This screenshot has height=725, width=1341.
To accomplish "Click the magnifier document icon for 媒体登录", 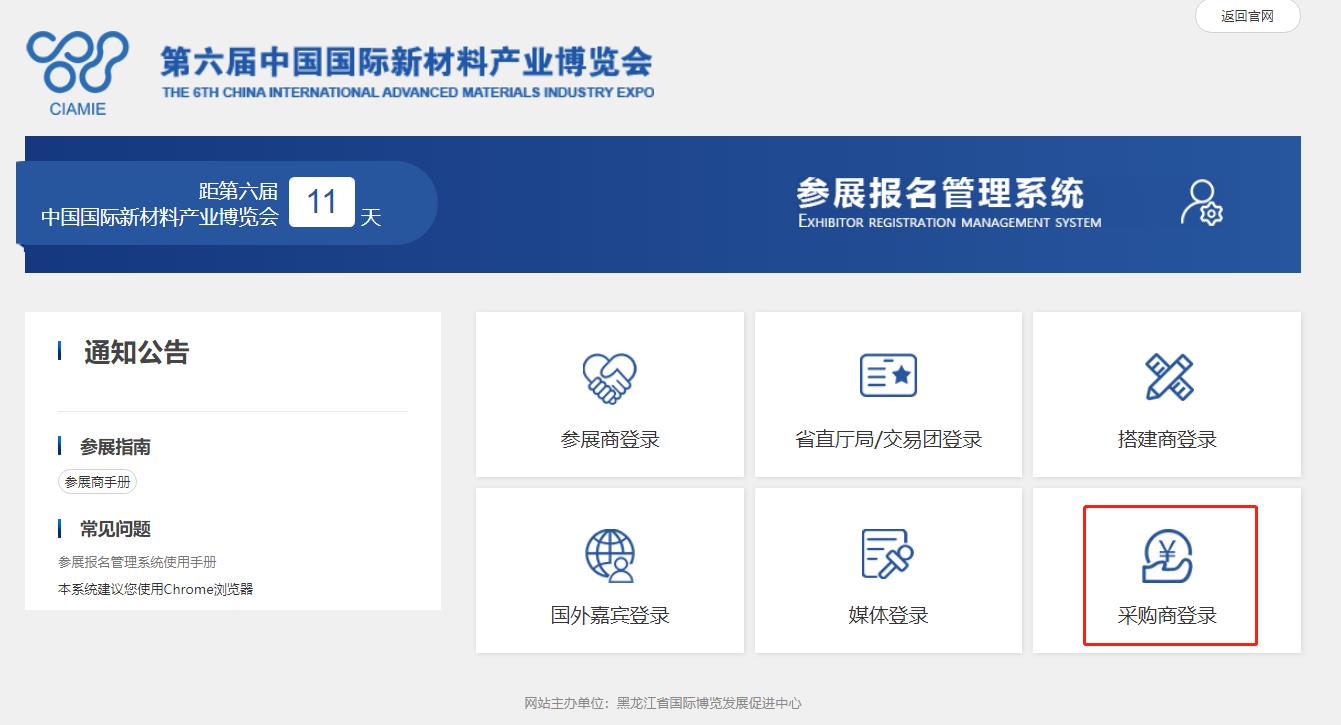I will [x=888, y=553].
